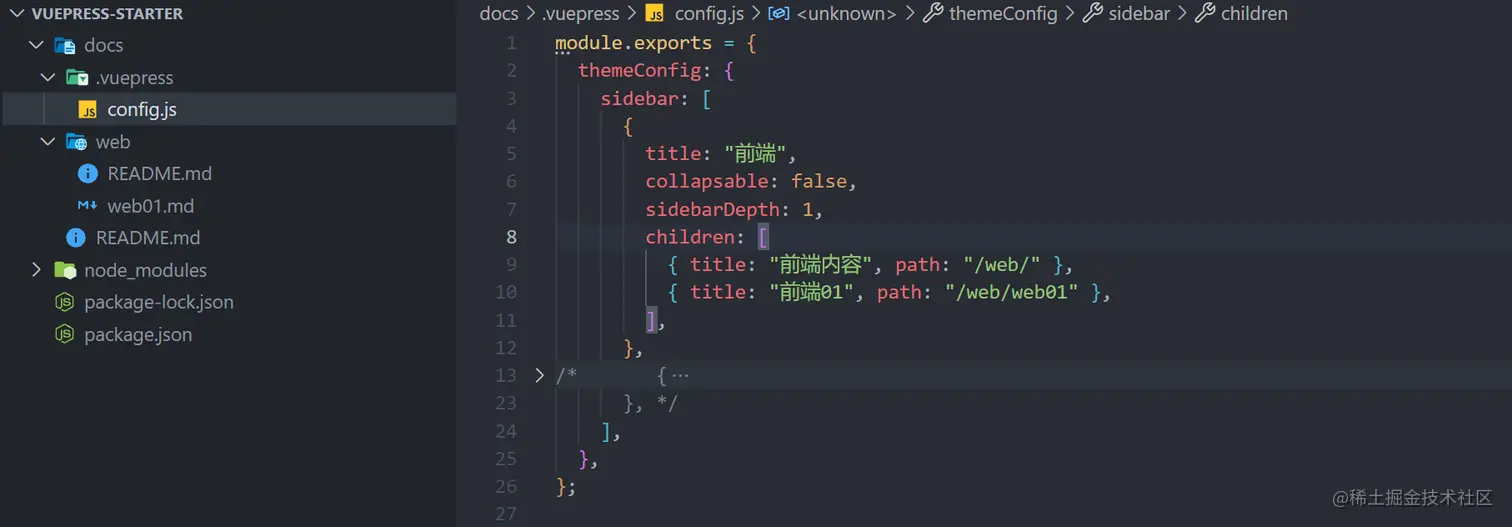This screenshot has height=527, width=1512.
Task: Expand the node_modules folder chevron
Action: [37, 269]
